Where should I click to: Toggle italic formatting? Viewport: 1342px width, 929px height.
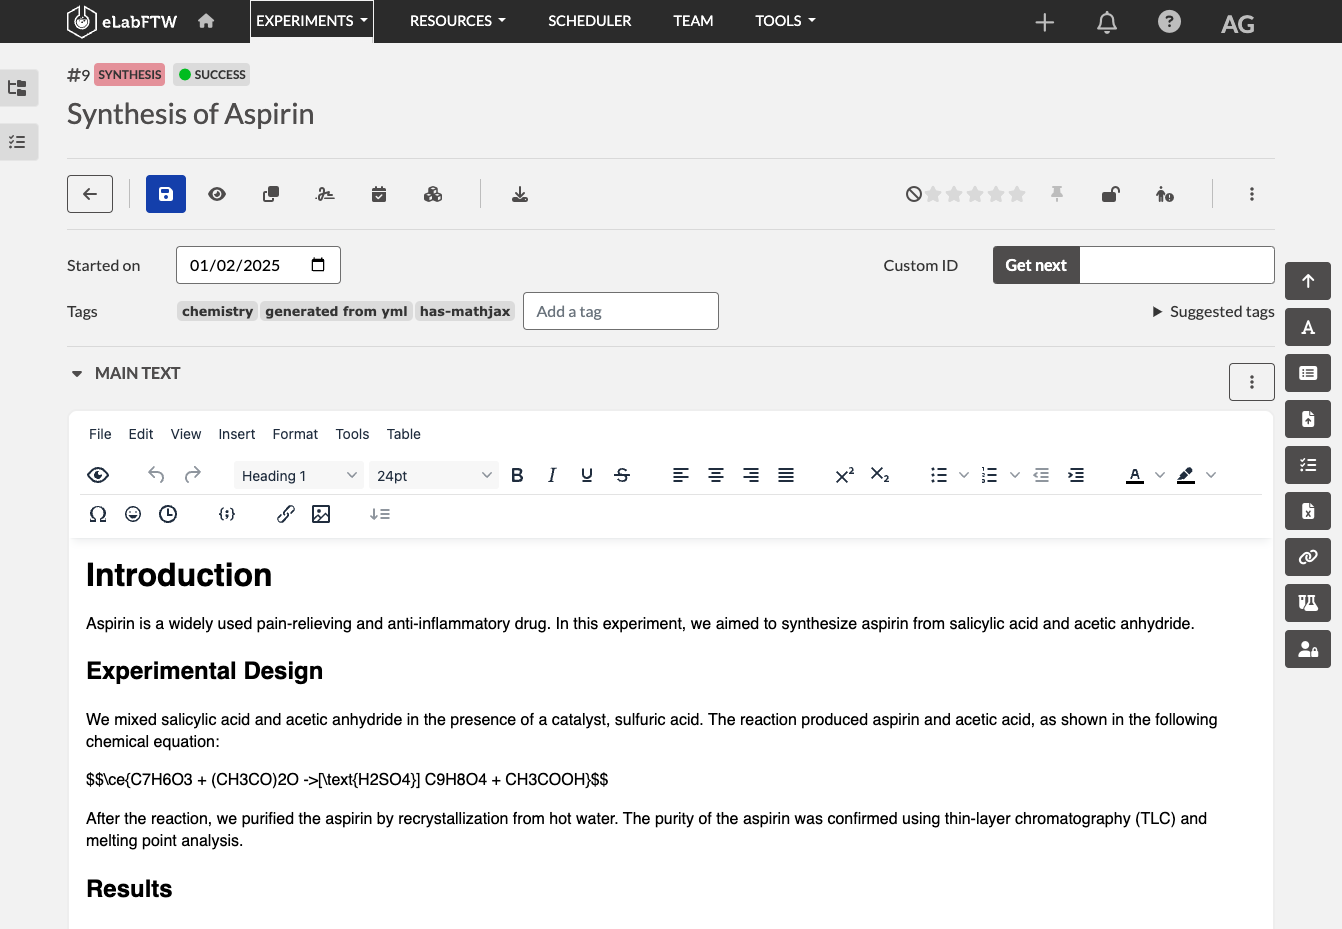click(552, 475)
